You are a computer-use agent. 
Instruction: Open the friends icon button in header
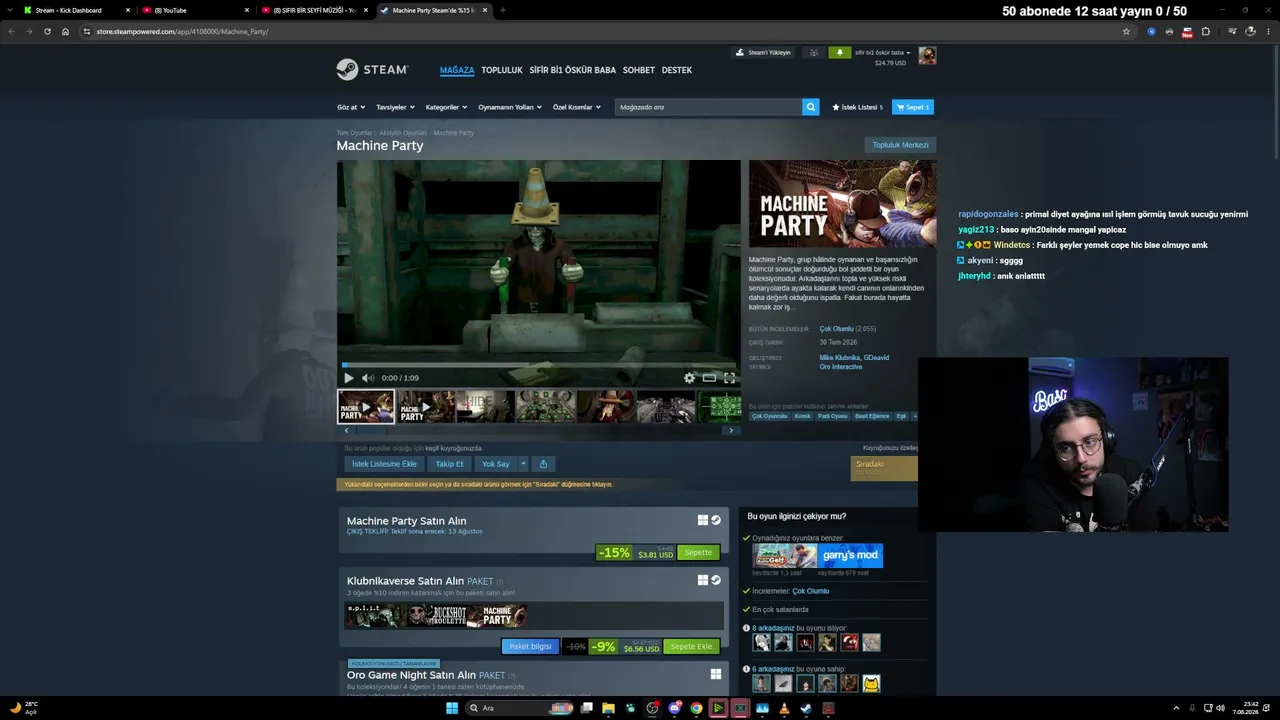814,52
